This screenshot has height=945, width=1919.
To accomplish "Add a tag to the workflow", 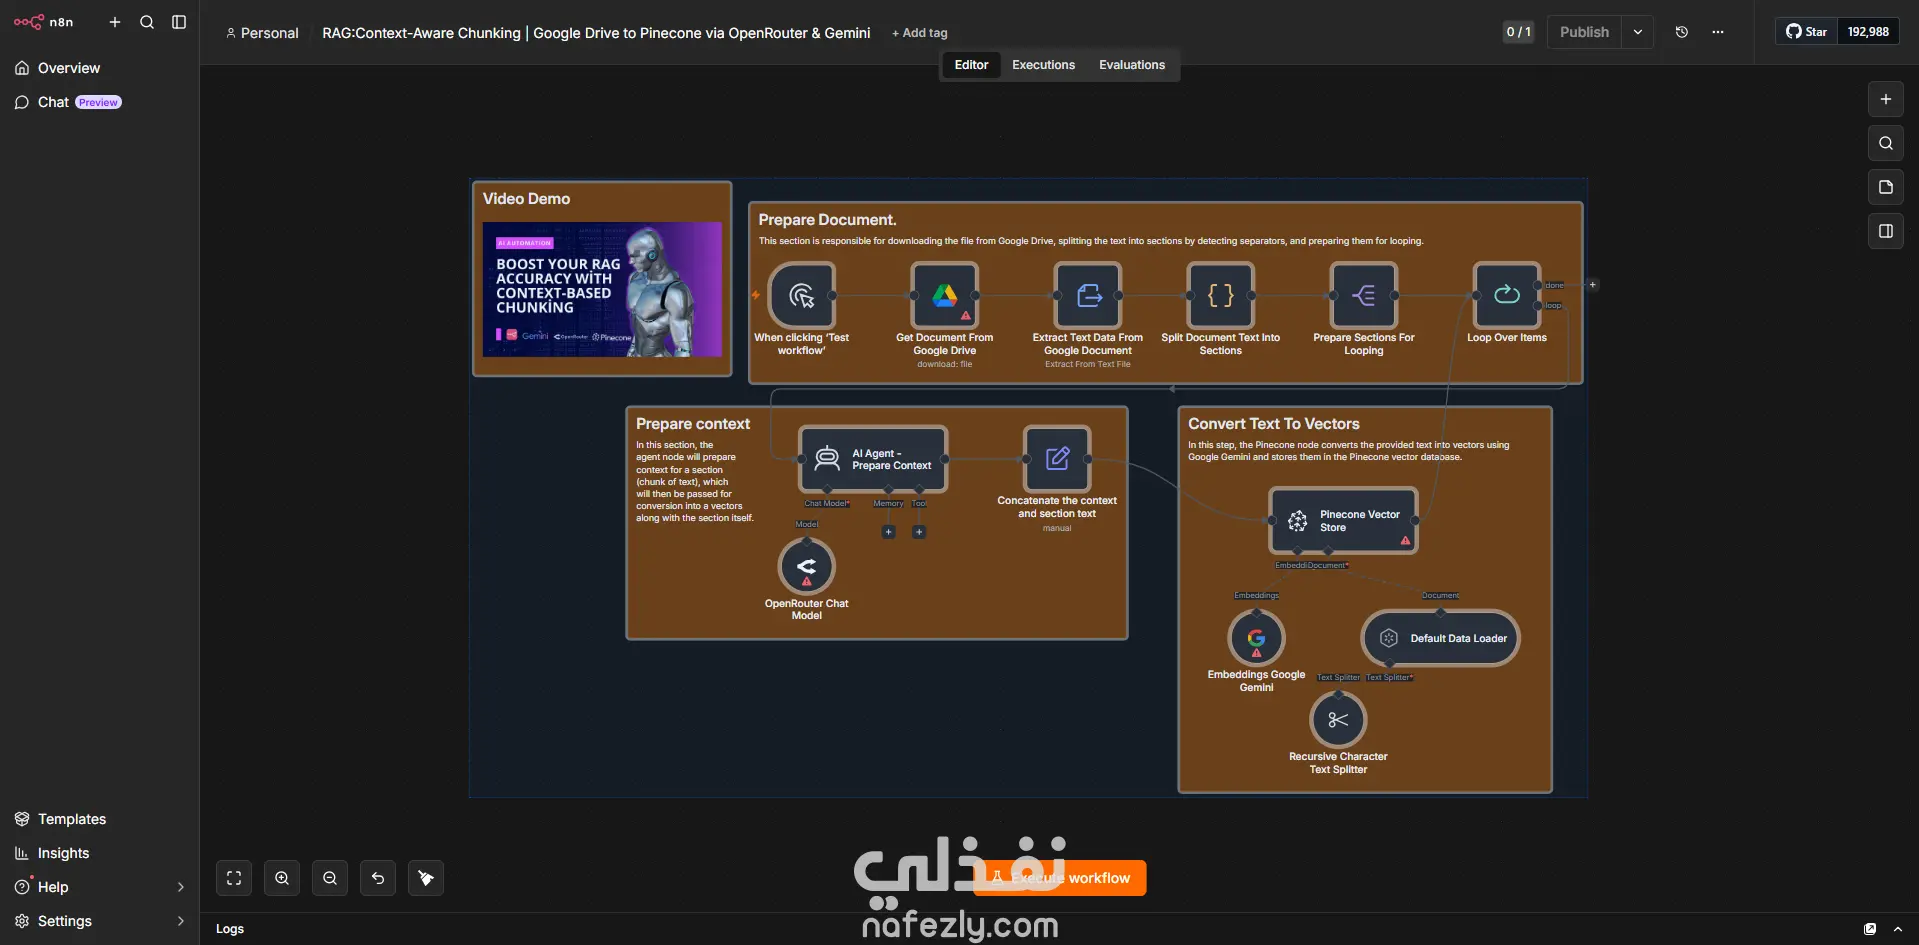I will click(x=920, y=33).
